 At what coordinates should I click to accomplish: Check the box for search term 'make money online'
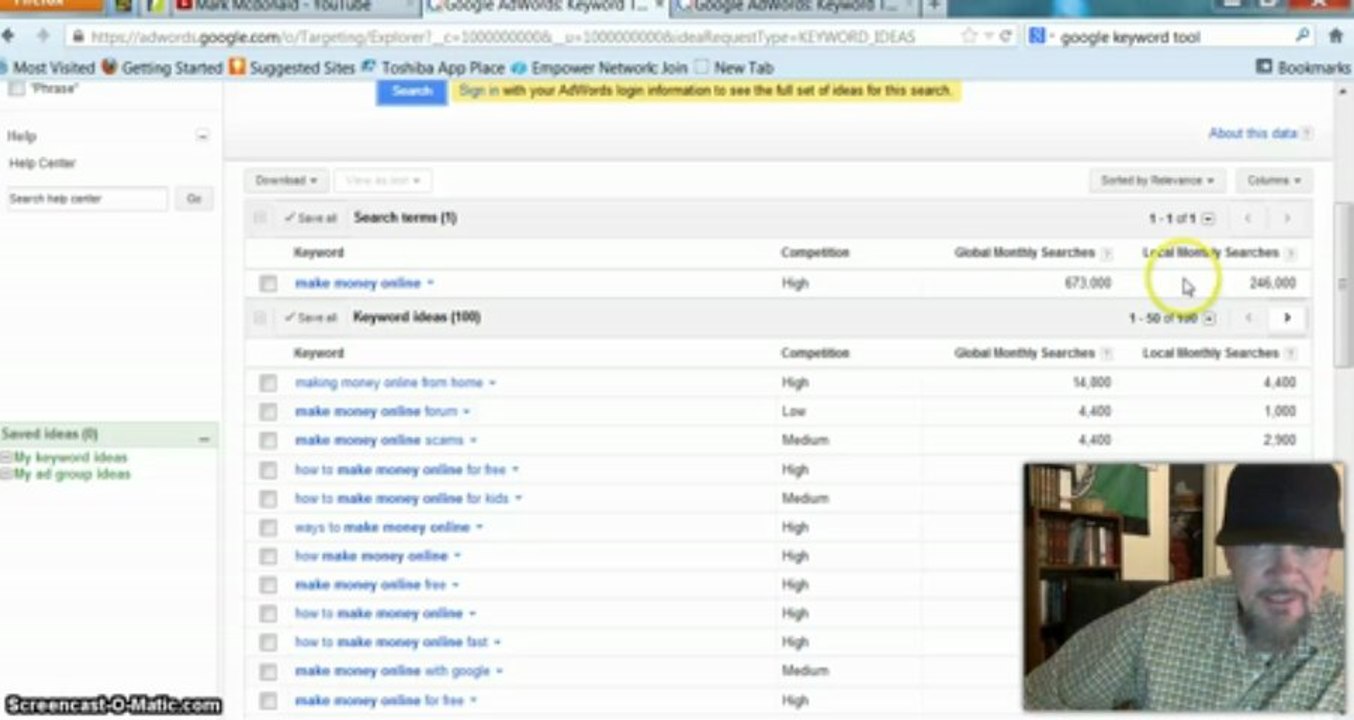click(x=268, y=283)
